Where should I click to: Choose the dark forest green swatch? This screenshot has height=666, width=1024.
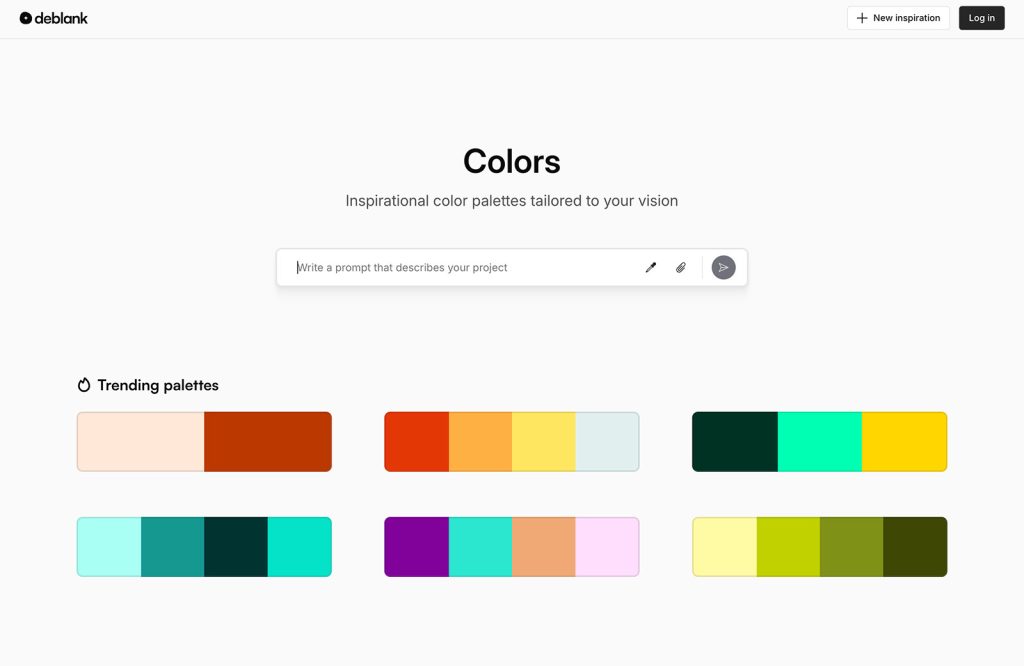pyautogui.click(x=734, y=441)
